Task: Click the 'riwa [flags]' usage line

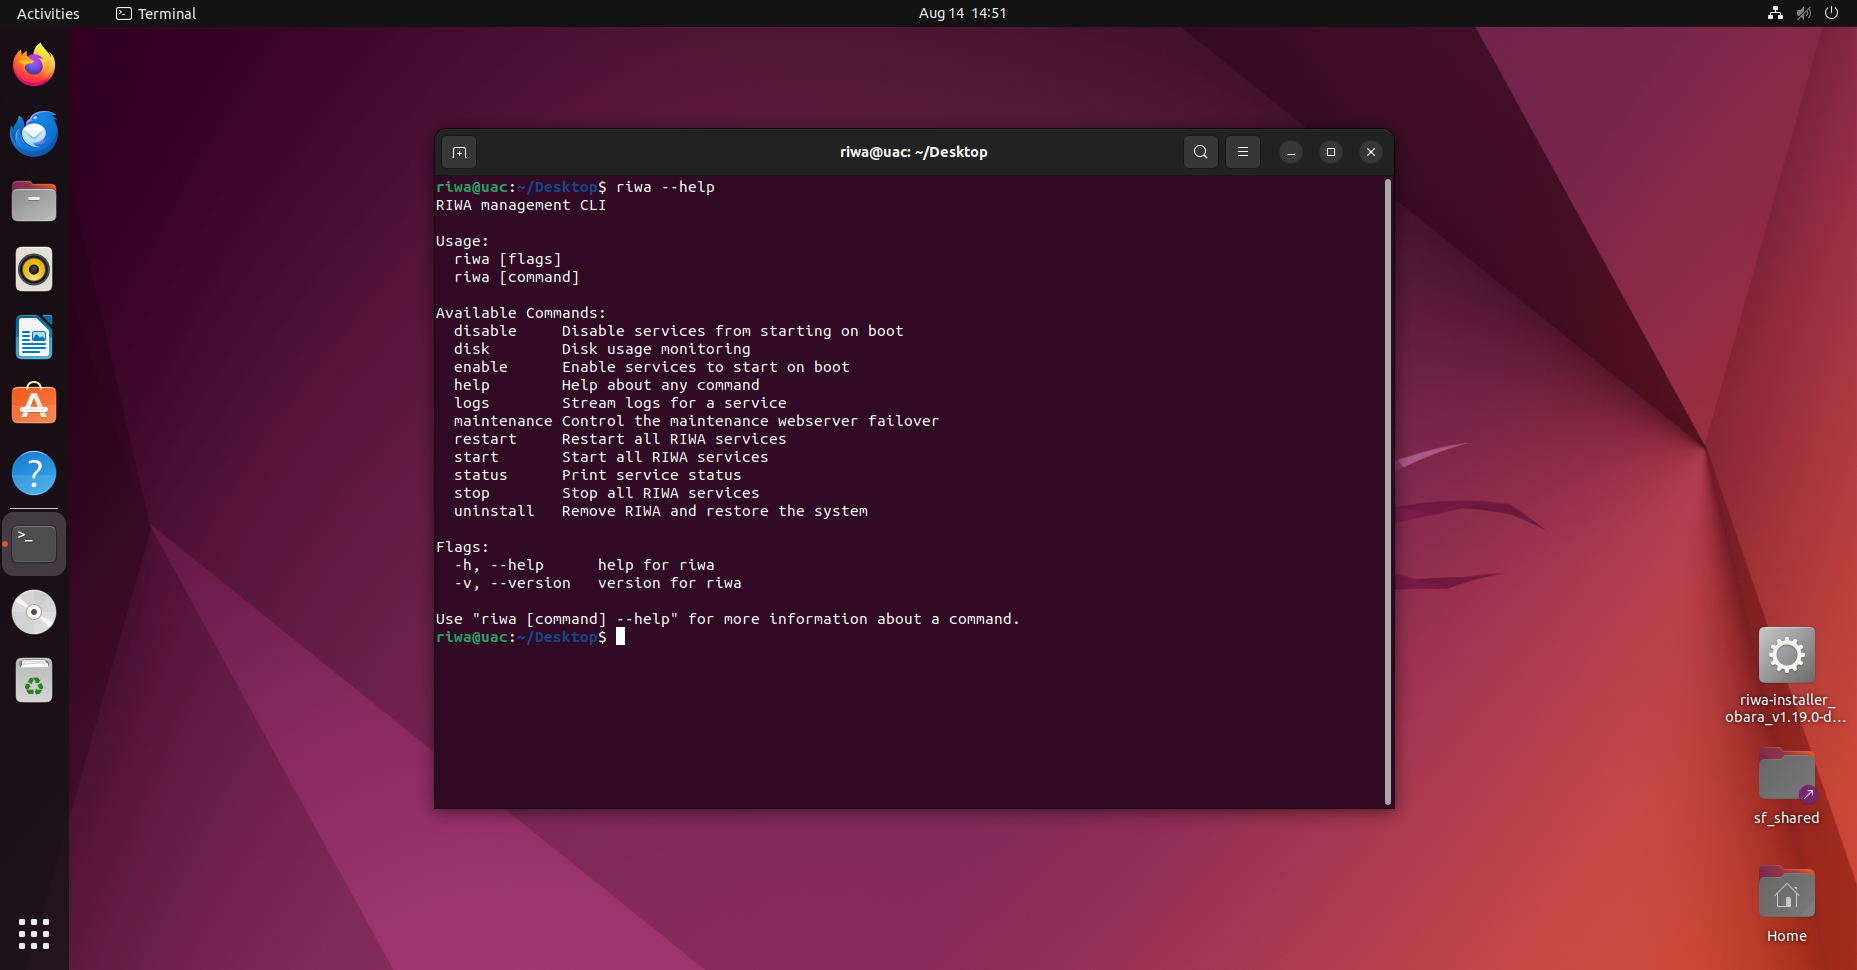Action: [508, 259]
